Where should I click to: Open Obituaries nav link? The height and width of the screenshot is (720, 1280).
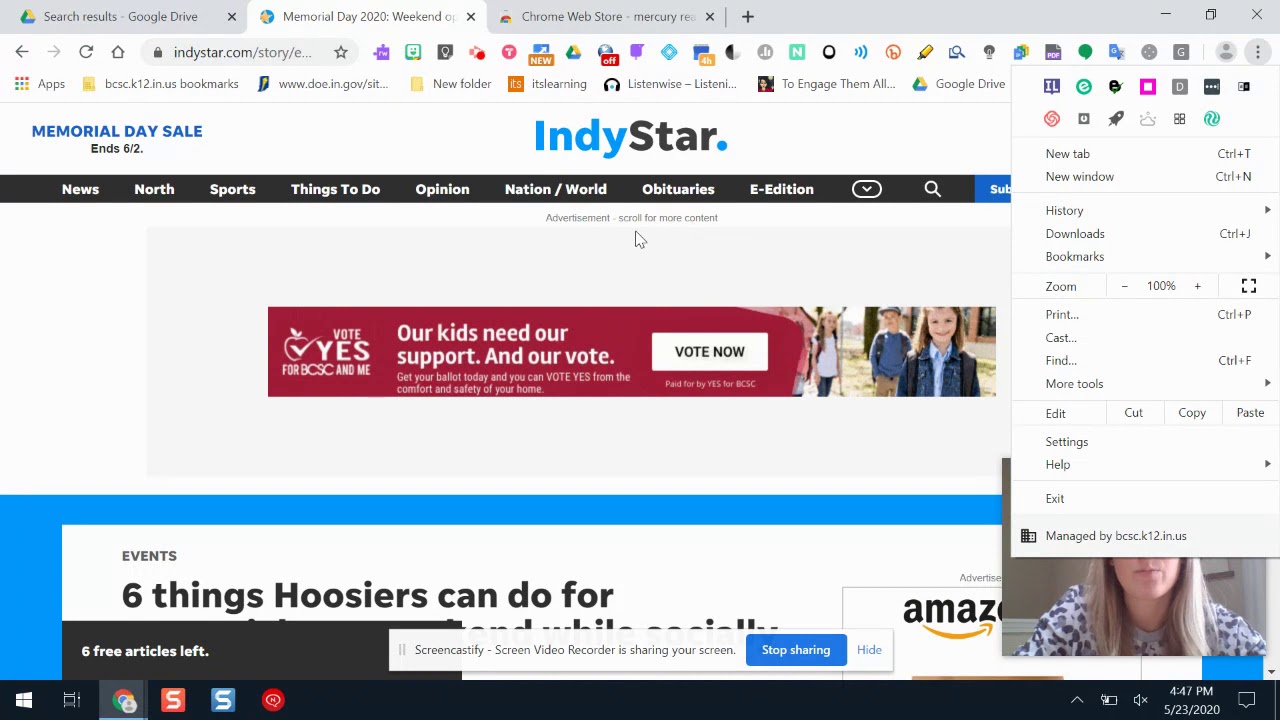coord(678,189)
